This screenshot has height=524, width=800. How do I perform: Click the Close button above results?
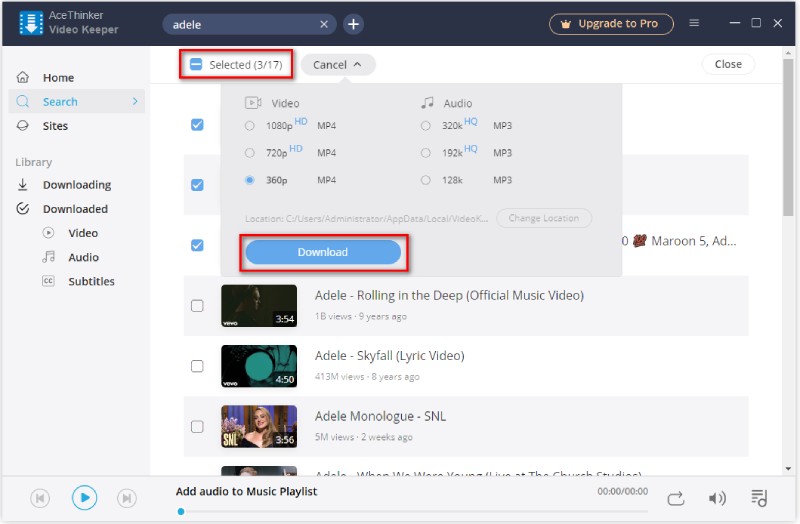pos(728,64)
